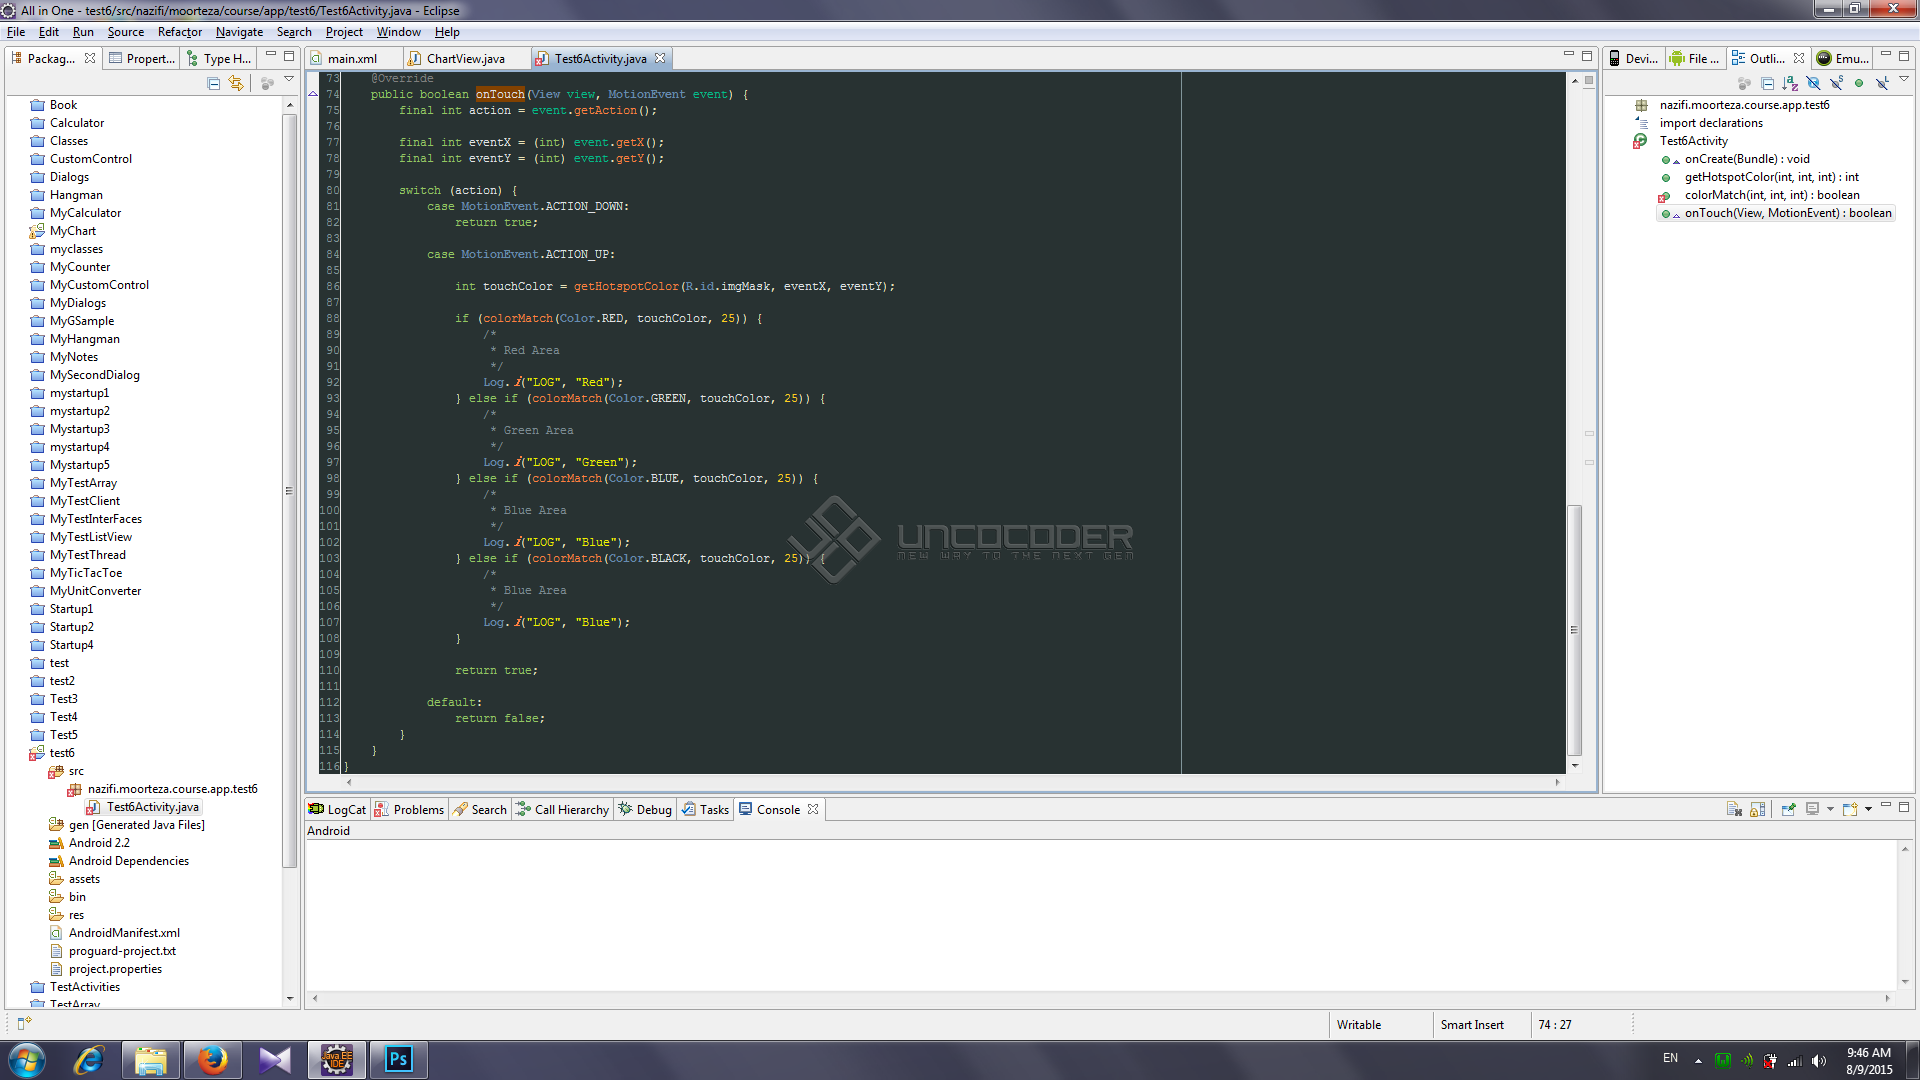
Task: Open Internet Explorer from the taskbar
Action: click(89, 1060)
